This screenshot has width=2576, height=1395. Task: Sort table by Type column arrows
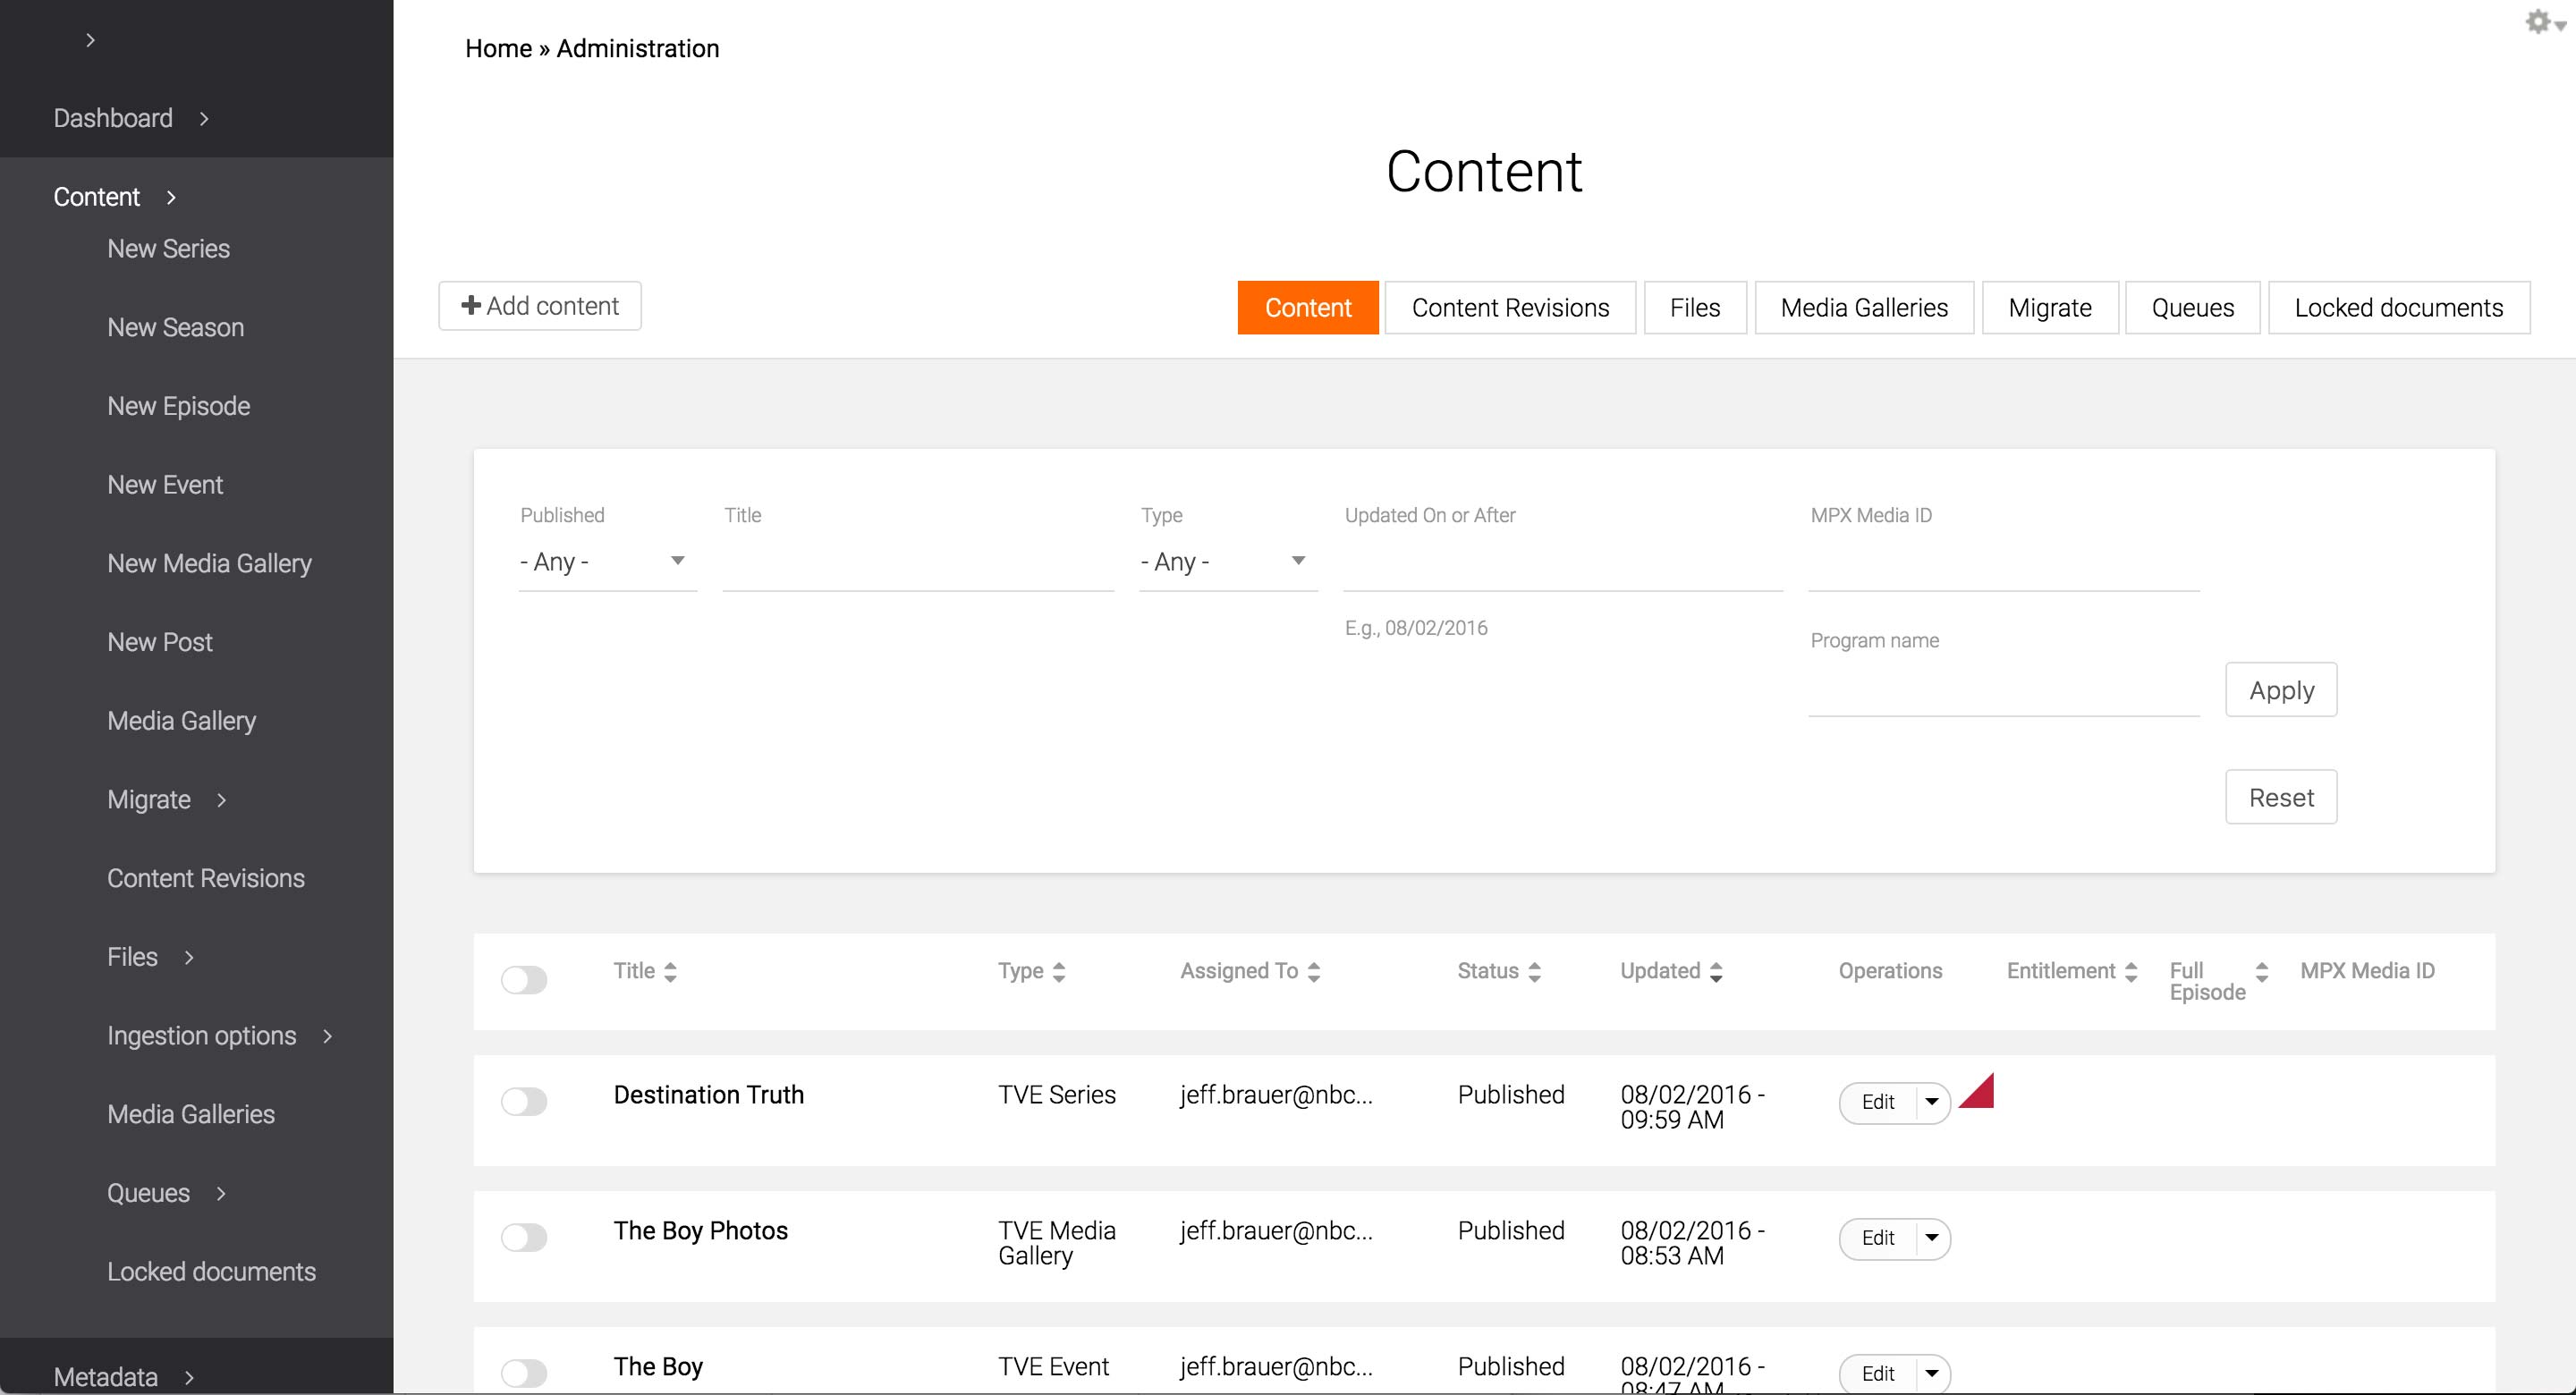coord(1059,972)
